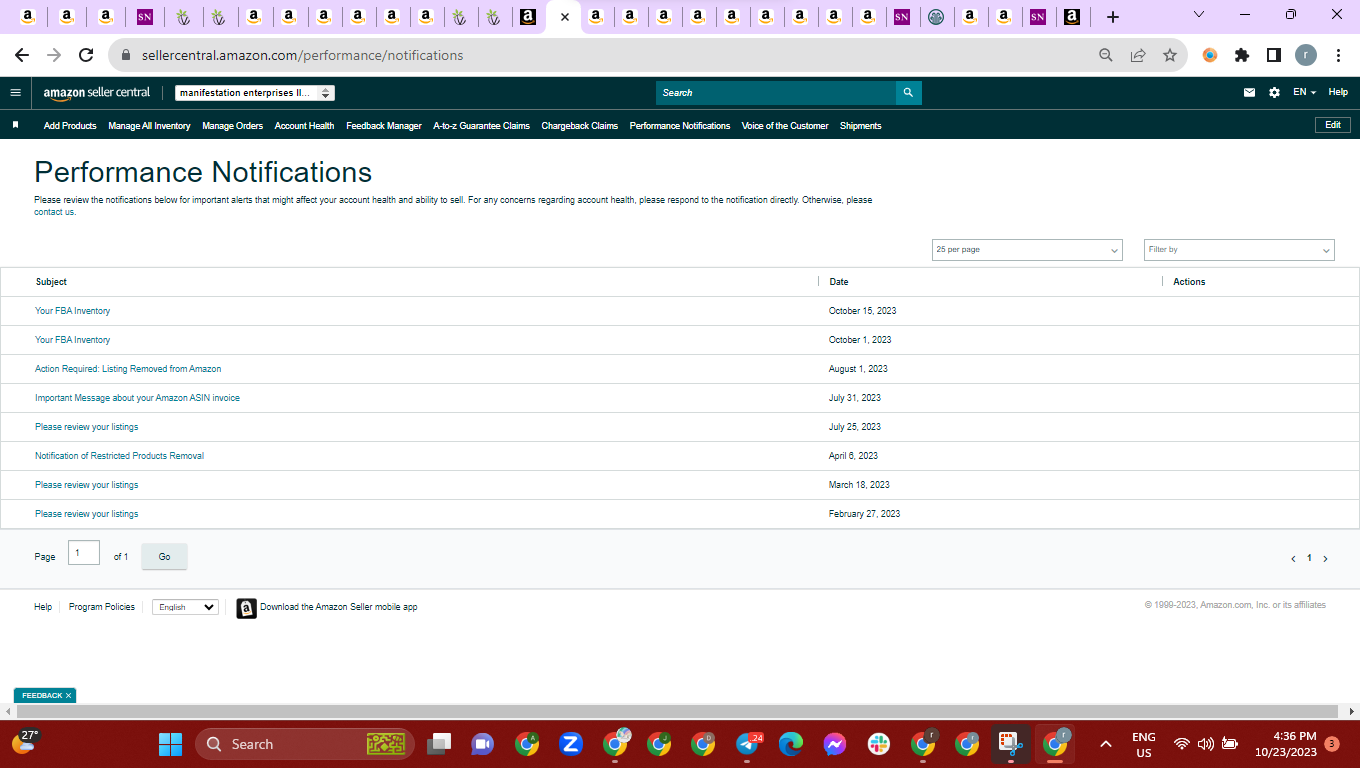
Task: Go to next notifications page arrow
Action: [1326, 559]
